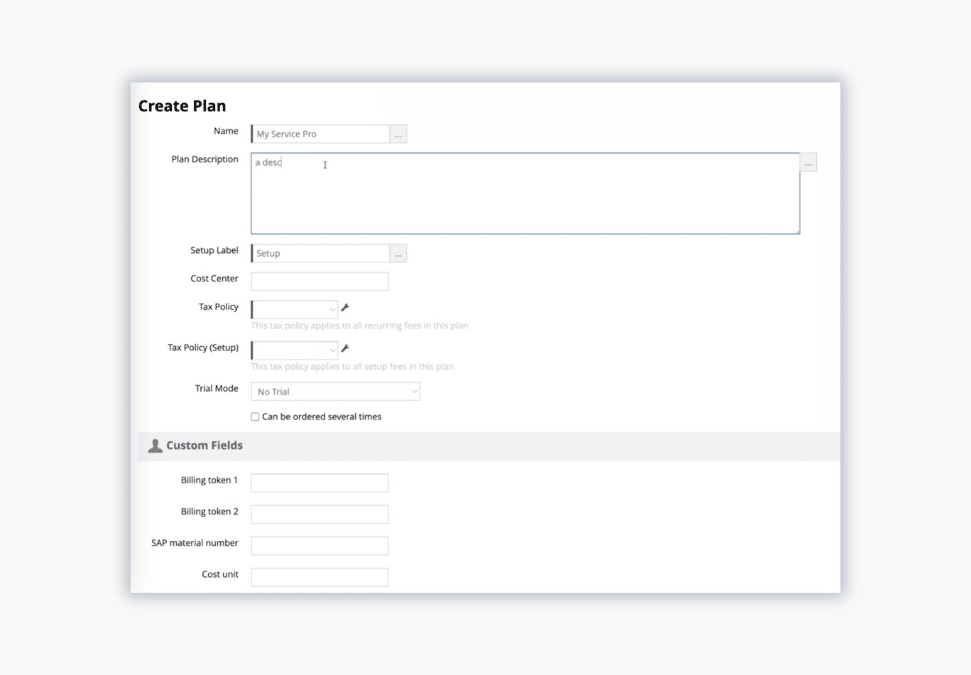This screenshot has width=971, height=675.
Task: Click the 'SAP material number' label
Action: [195, 543]
